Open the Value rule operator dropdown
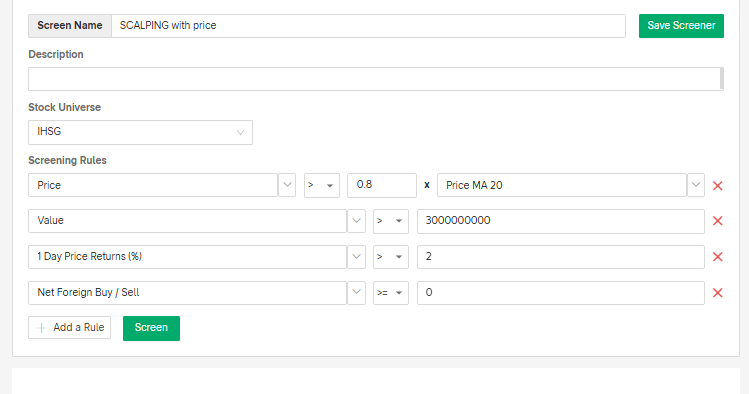Screen dimensions: 749x394 click(391, 221)
